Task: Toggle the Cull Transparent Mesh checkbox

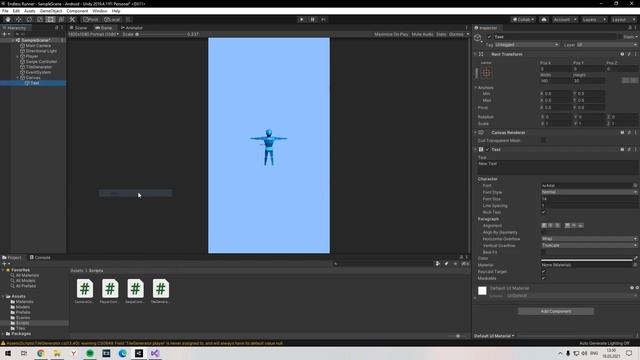Action: (543, 140)
